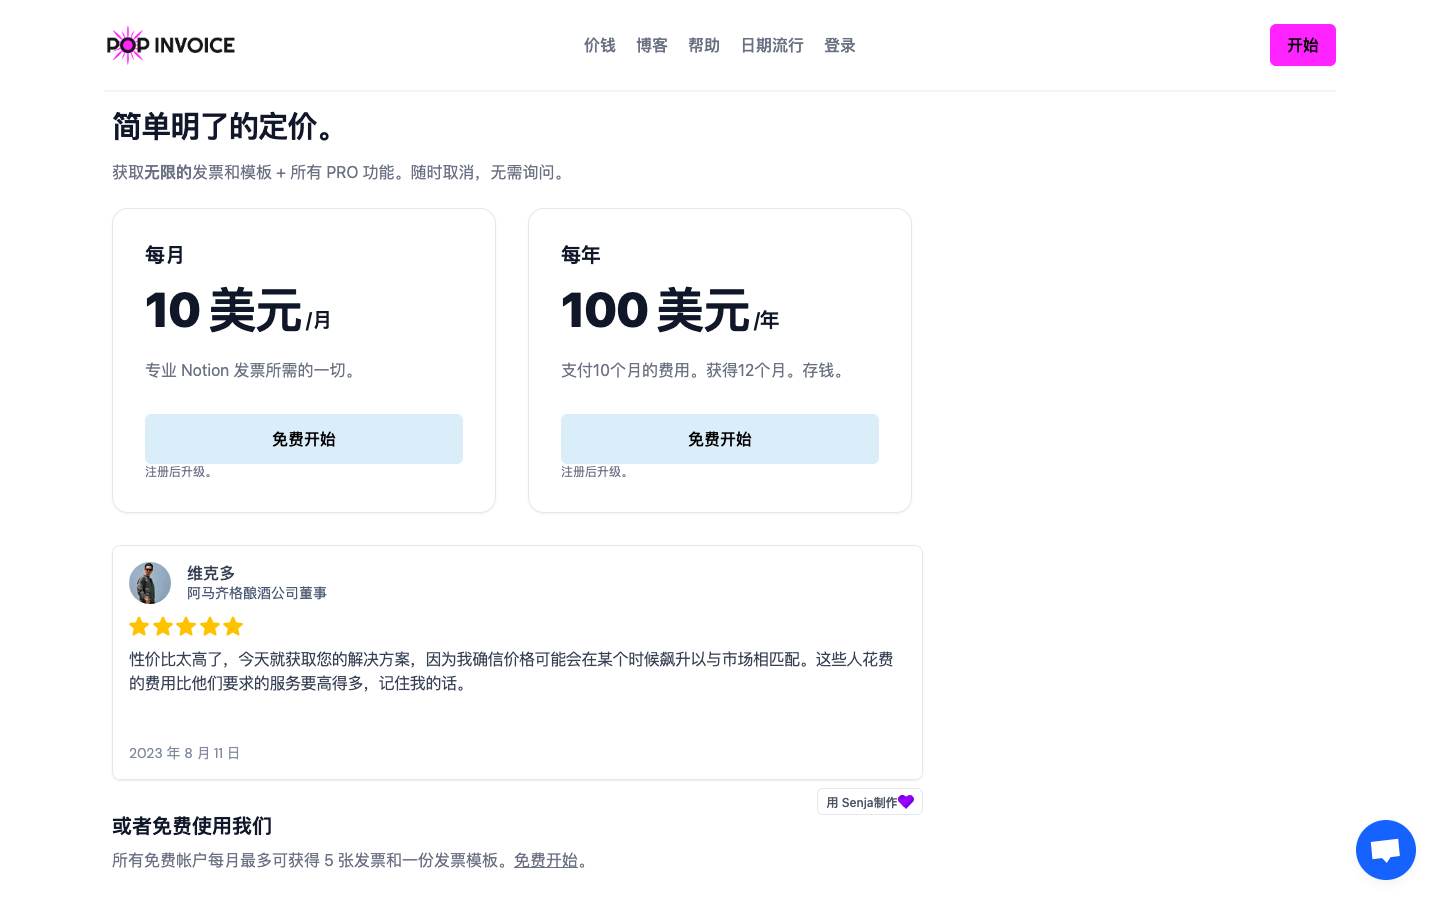The image size is (1440, 900).
Task: Click the purple heart on the Senja badge
Action: [906, 801]
